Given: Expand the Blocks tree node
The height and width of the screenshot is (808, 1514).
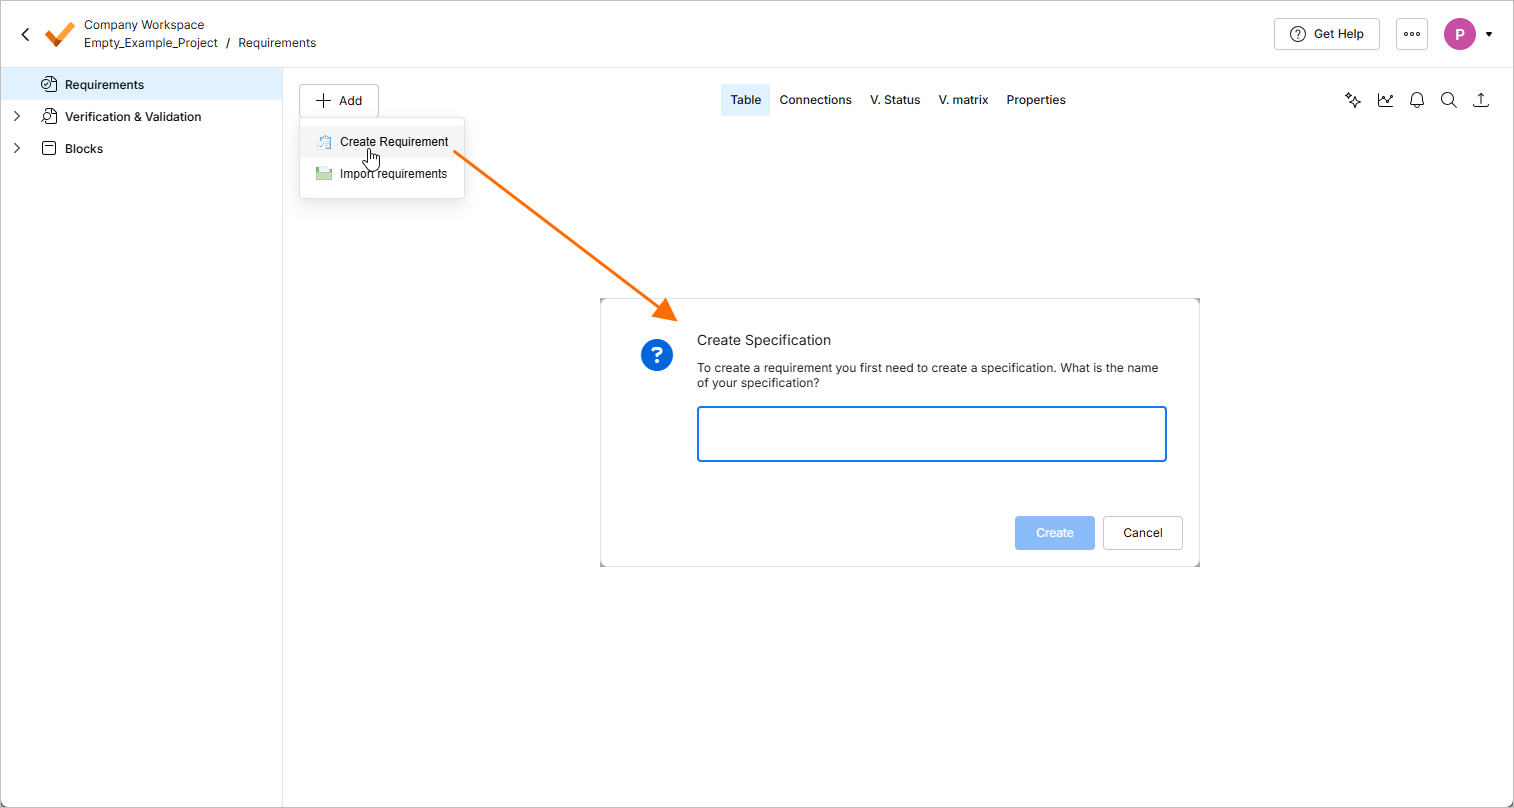Looking at the screenshot, I should click(17, 149).
